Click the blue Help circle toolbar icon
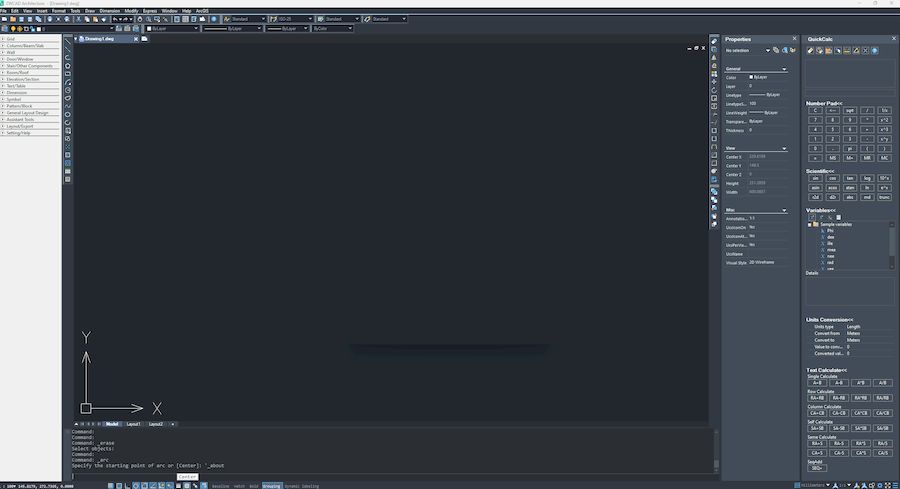 214,19
